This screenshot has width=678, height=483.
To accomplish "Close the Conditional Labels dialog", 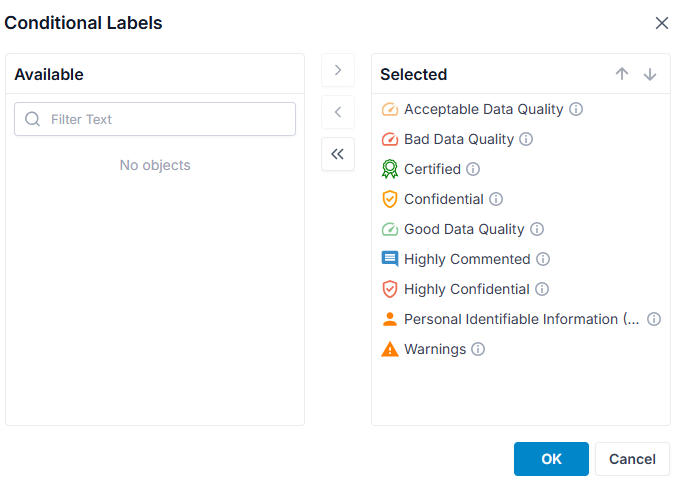I will pos(662,23).
